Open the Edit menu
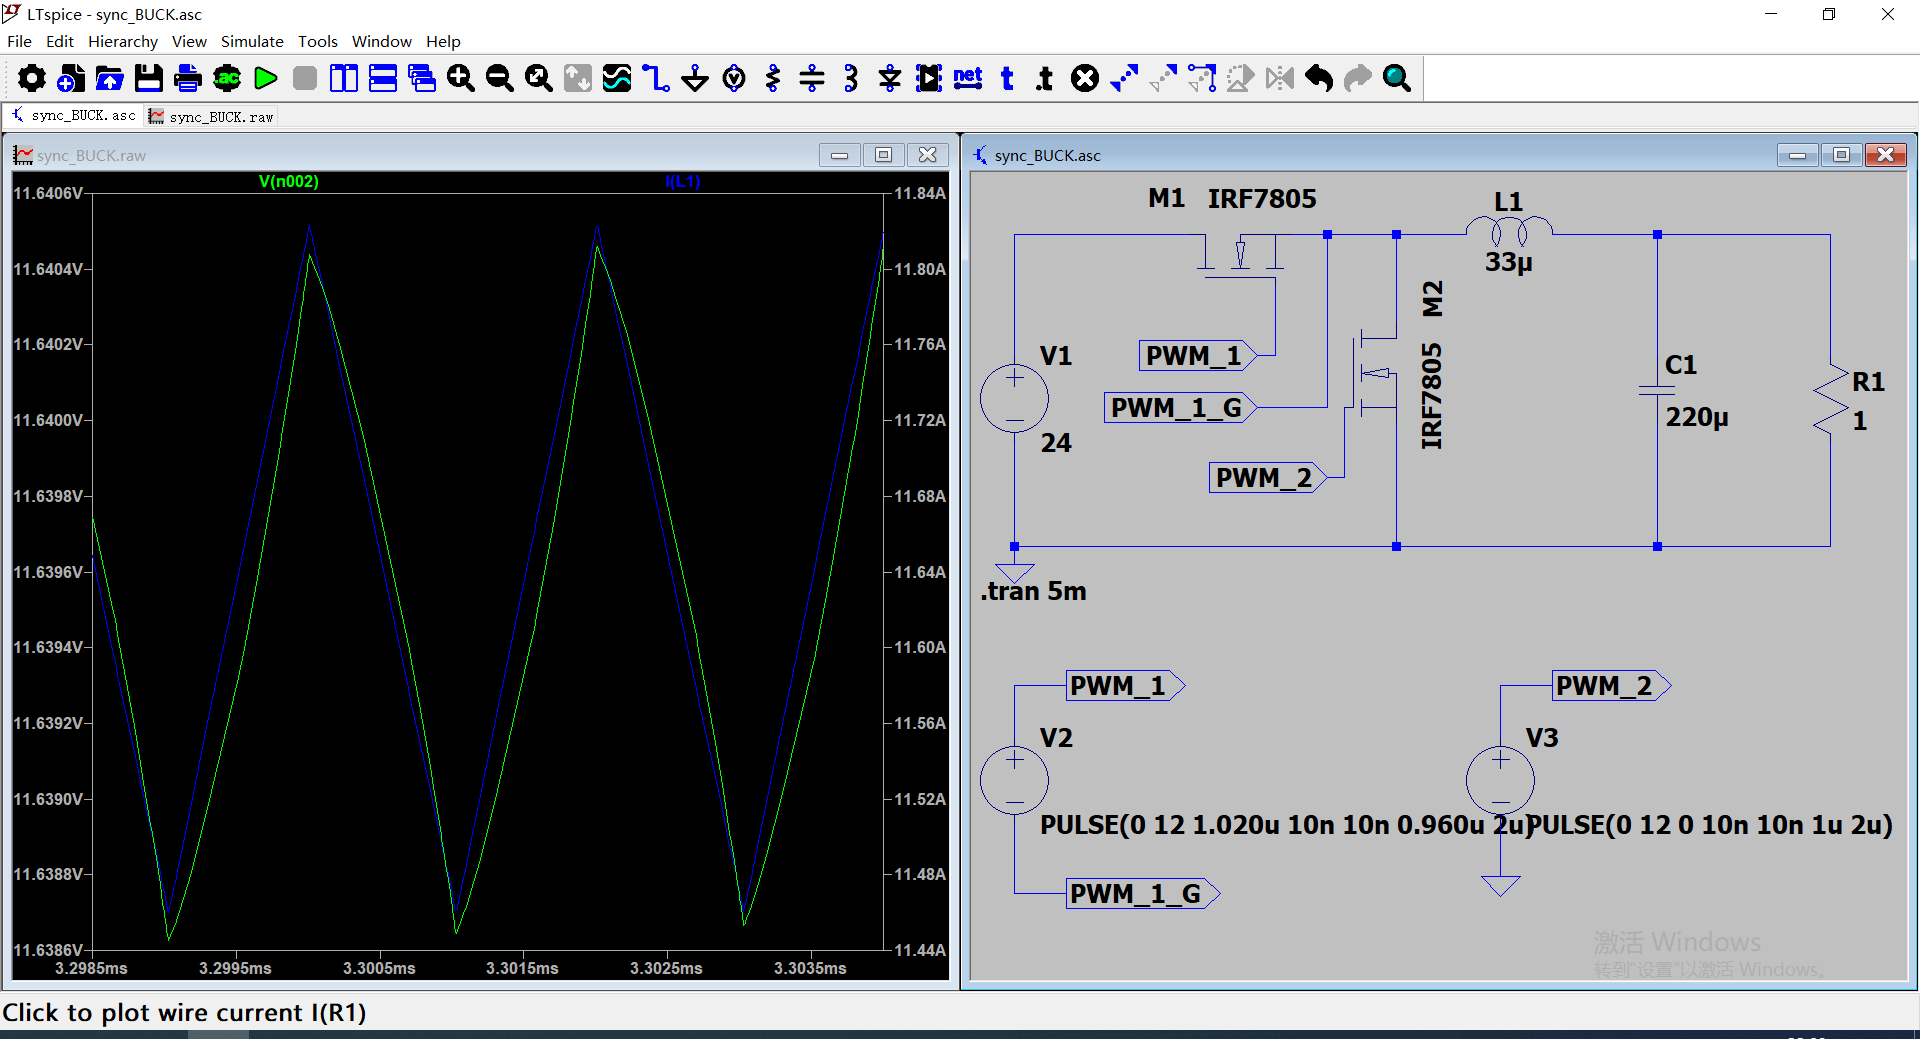The width and height of the screenshot is (1920, 1039). [x=60, y=41]
